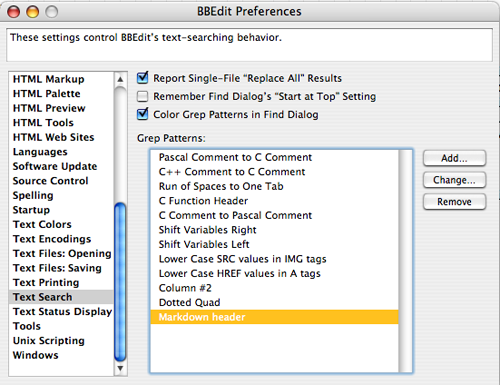The width and height of the screenshot is (500, 385).
Task: Uncheck Color Grep Patterns in Find Dialog
Action: tap(143, 114)
